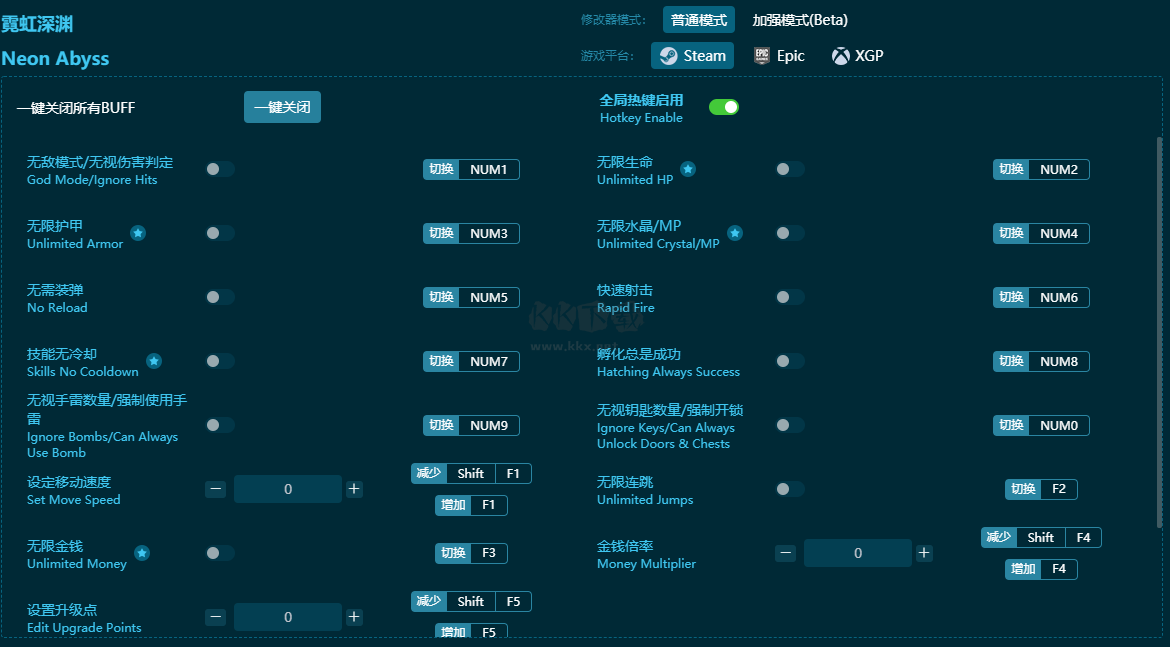The width and height of the screenshot is (1170, 647).
Task: Click the Money Multiplier value field
Action: [858, 553]
